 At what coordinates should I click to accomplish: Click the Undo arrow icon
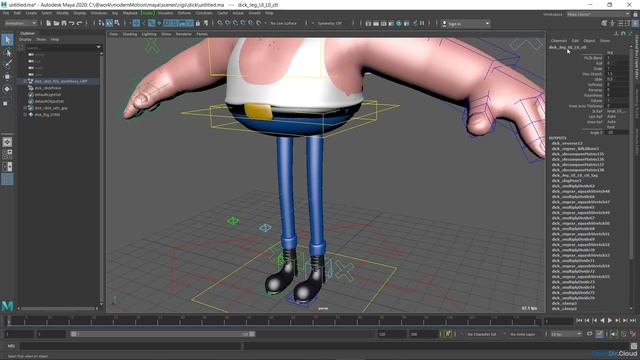point(71,23)
